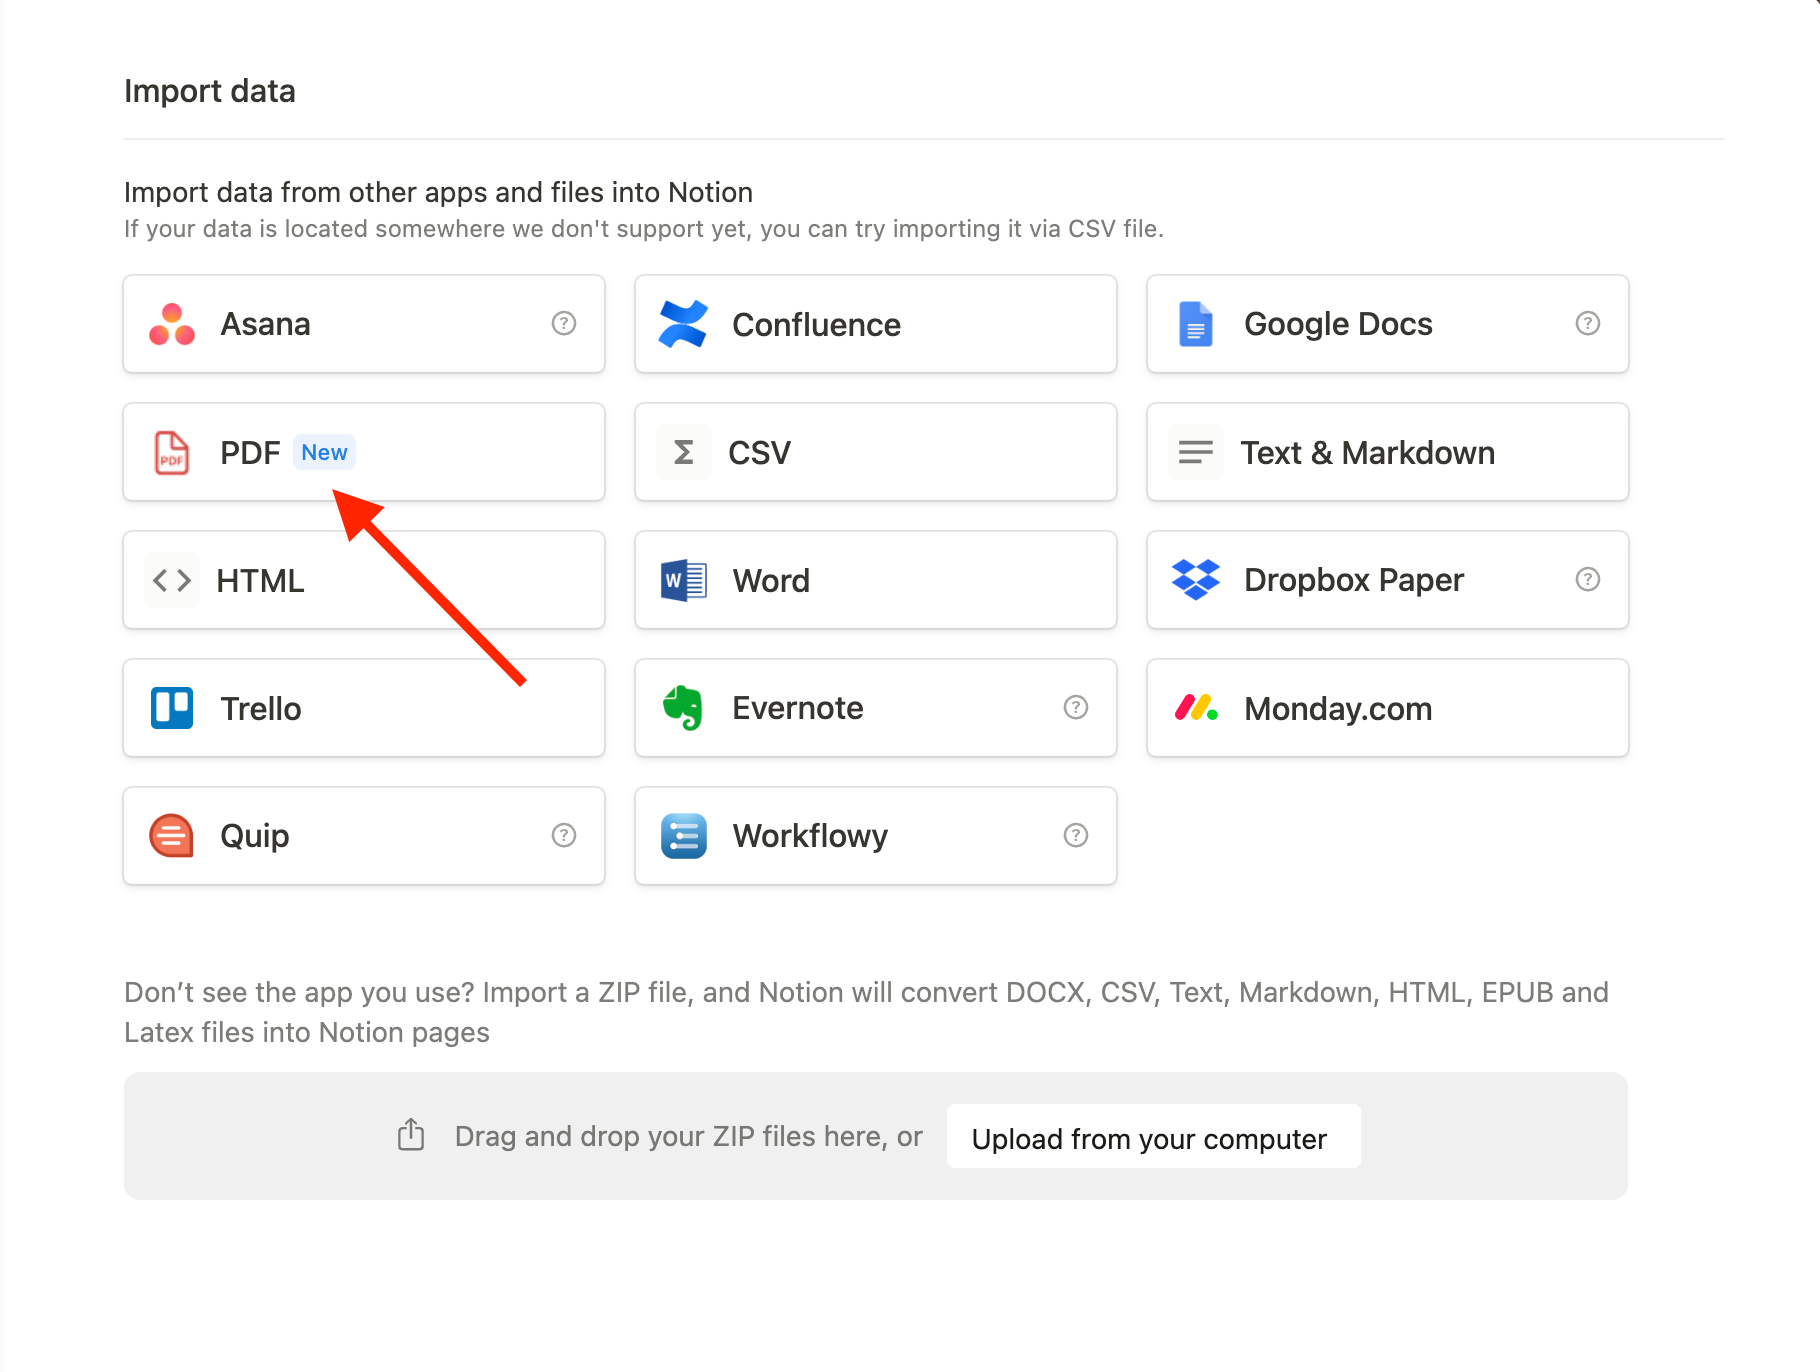Click text about importing via CSV file
The width and height of the screenshot is (1820, 1372).
coord(644,229)
